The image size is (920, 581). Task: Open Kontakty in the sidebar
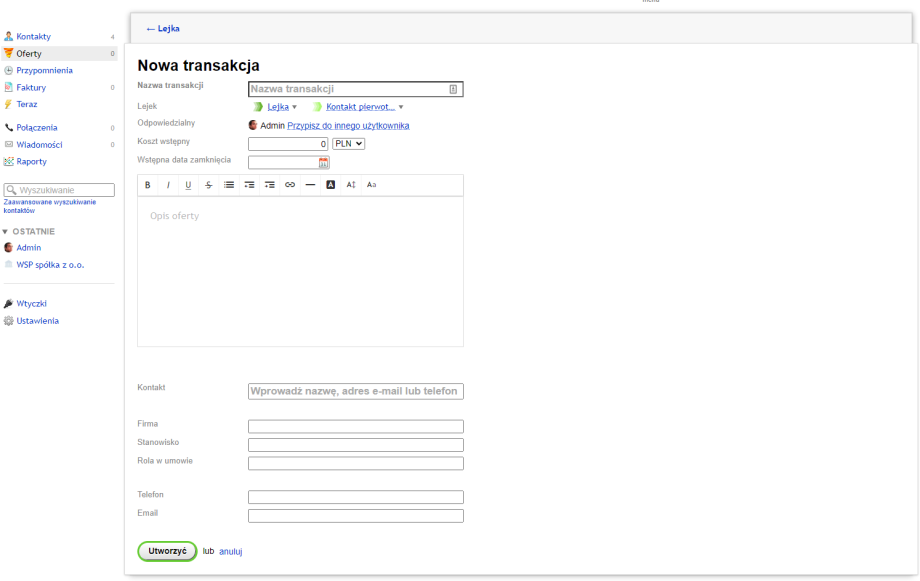[33, 37]
